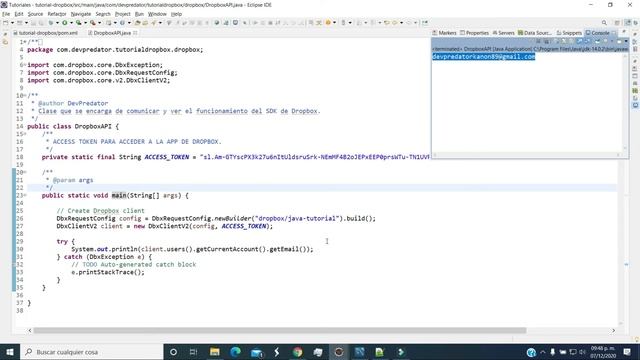Click the Eclipse taskbar icon
Screen dimensions: 640x360
(x=339, y=352)
